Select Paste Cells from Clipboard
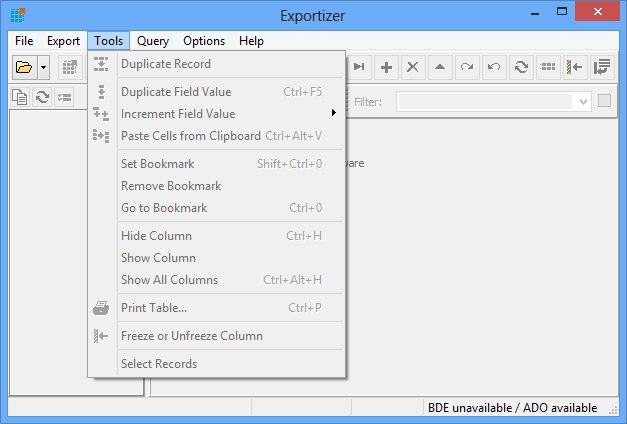627x424 pixels. click(216, 136)
